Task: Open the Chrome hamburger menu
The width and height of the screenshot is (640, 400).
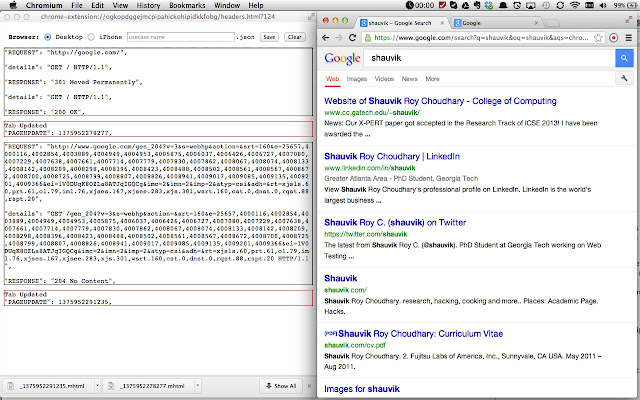Action: click(629, 38)
